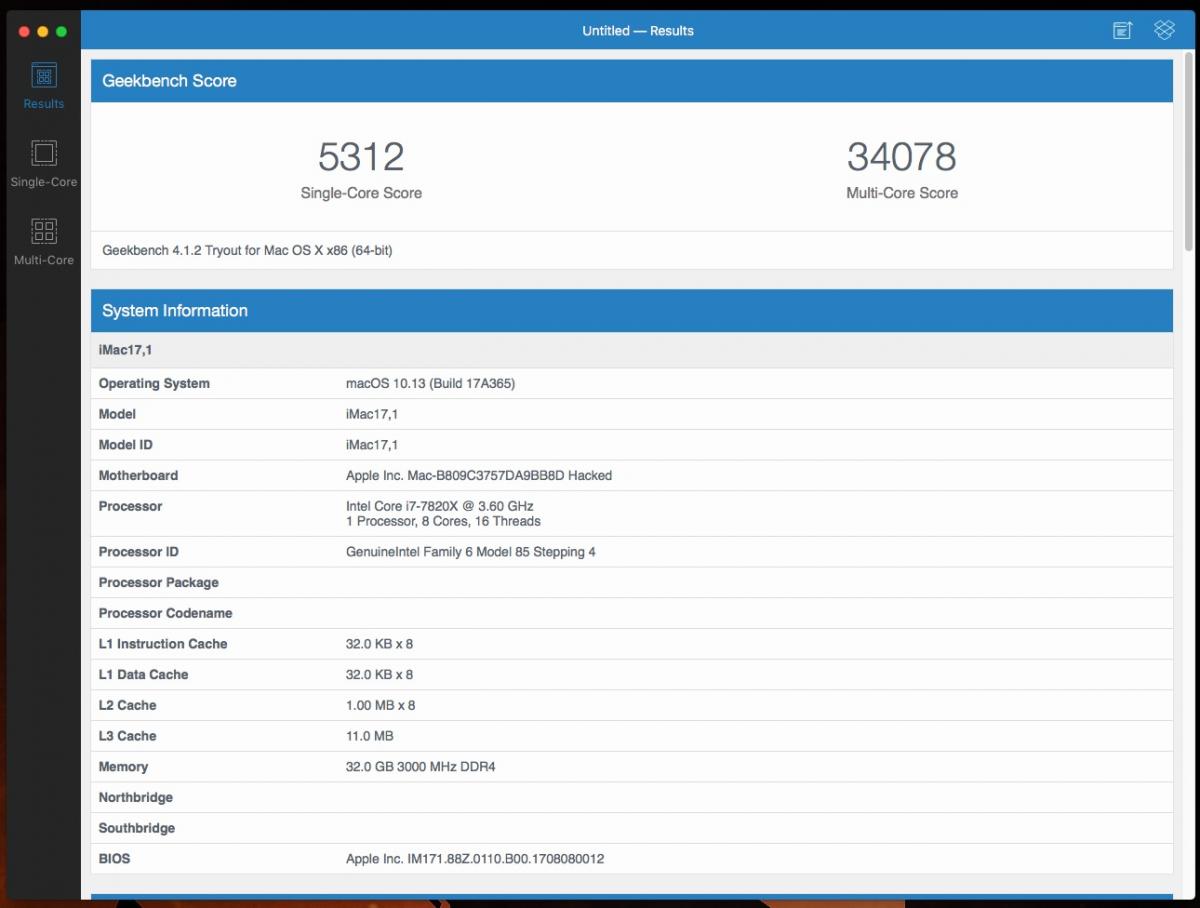Screen dimensions: 1200x908
Task: Select the Processor row label
Action: pyautogui.click(x=130, y=507)
